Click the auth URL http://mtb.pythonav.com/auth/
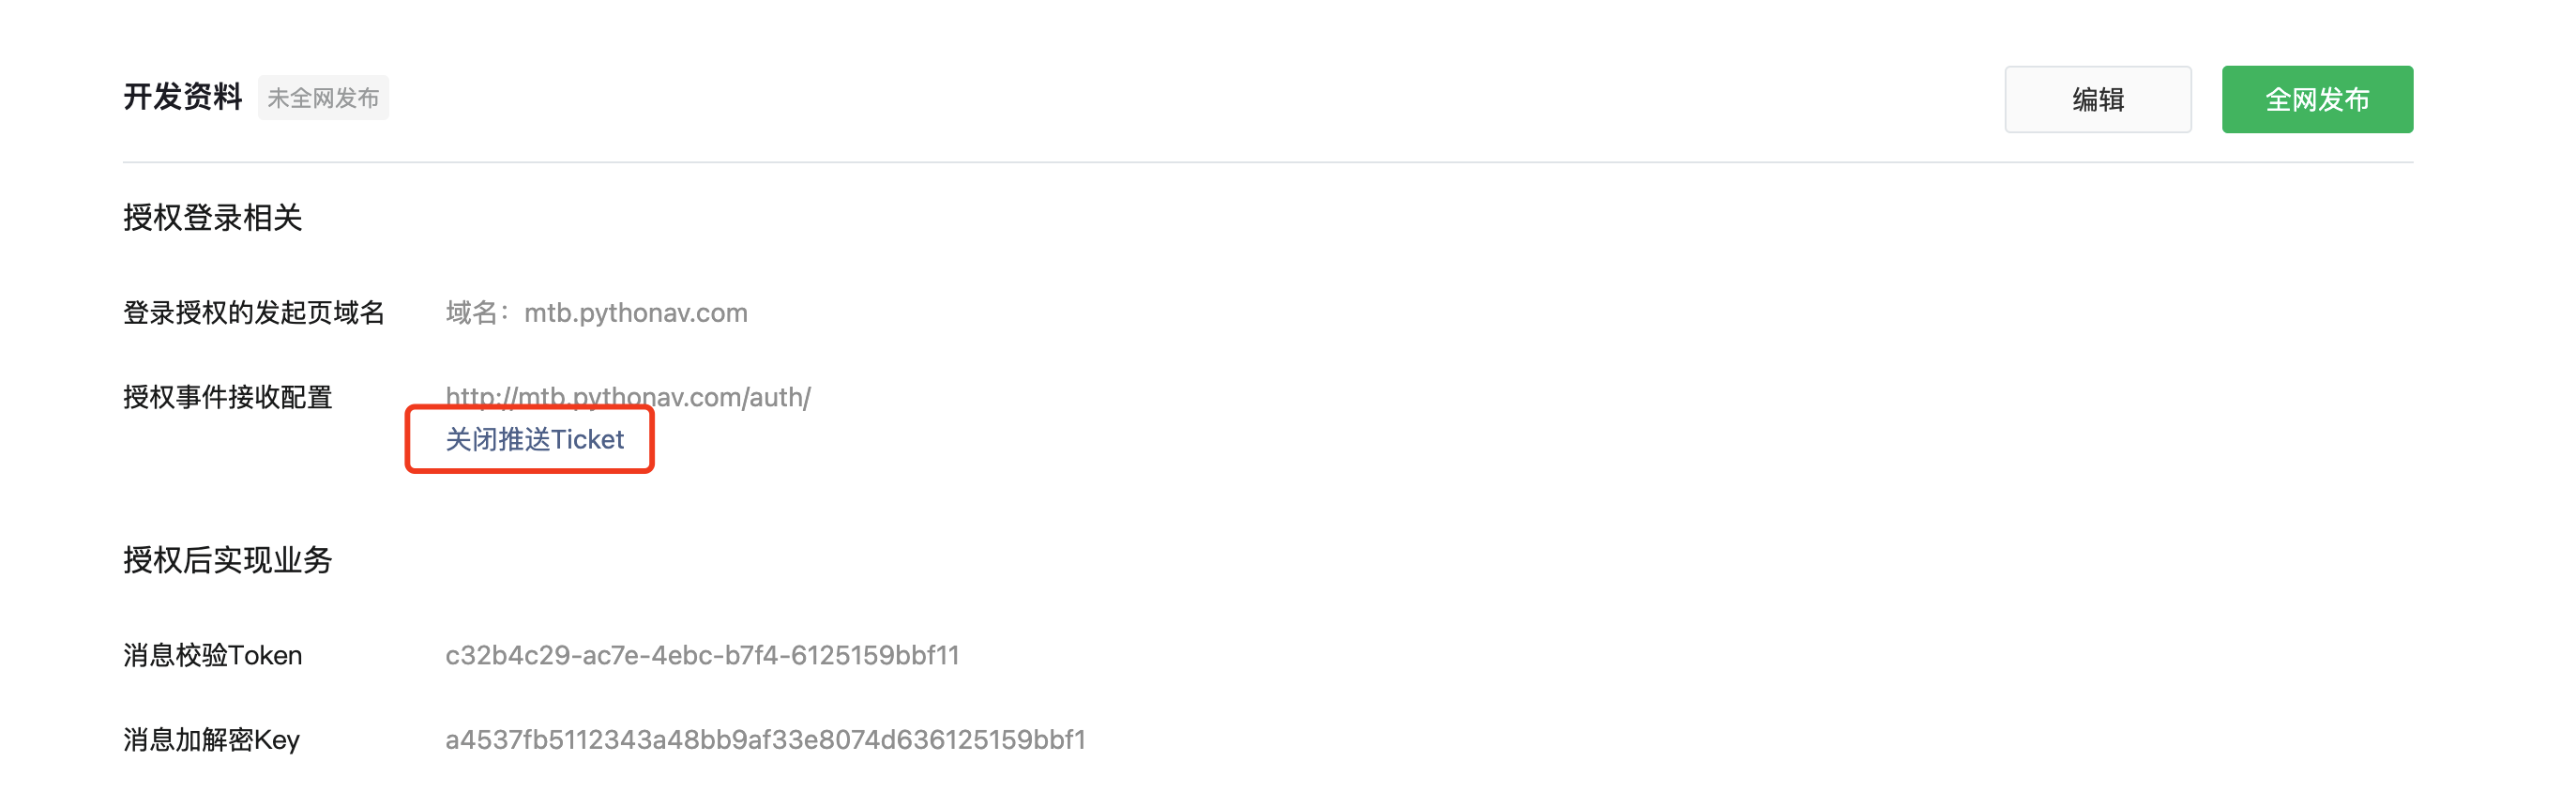The height and width of the screenshot is (792, 2576). (628, 397)
